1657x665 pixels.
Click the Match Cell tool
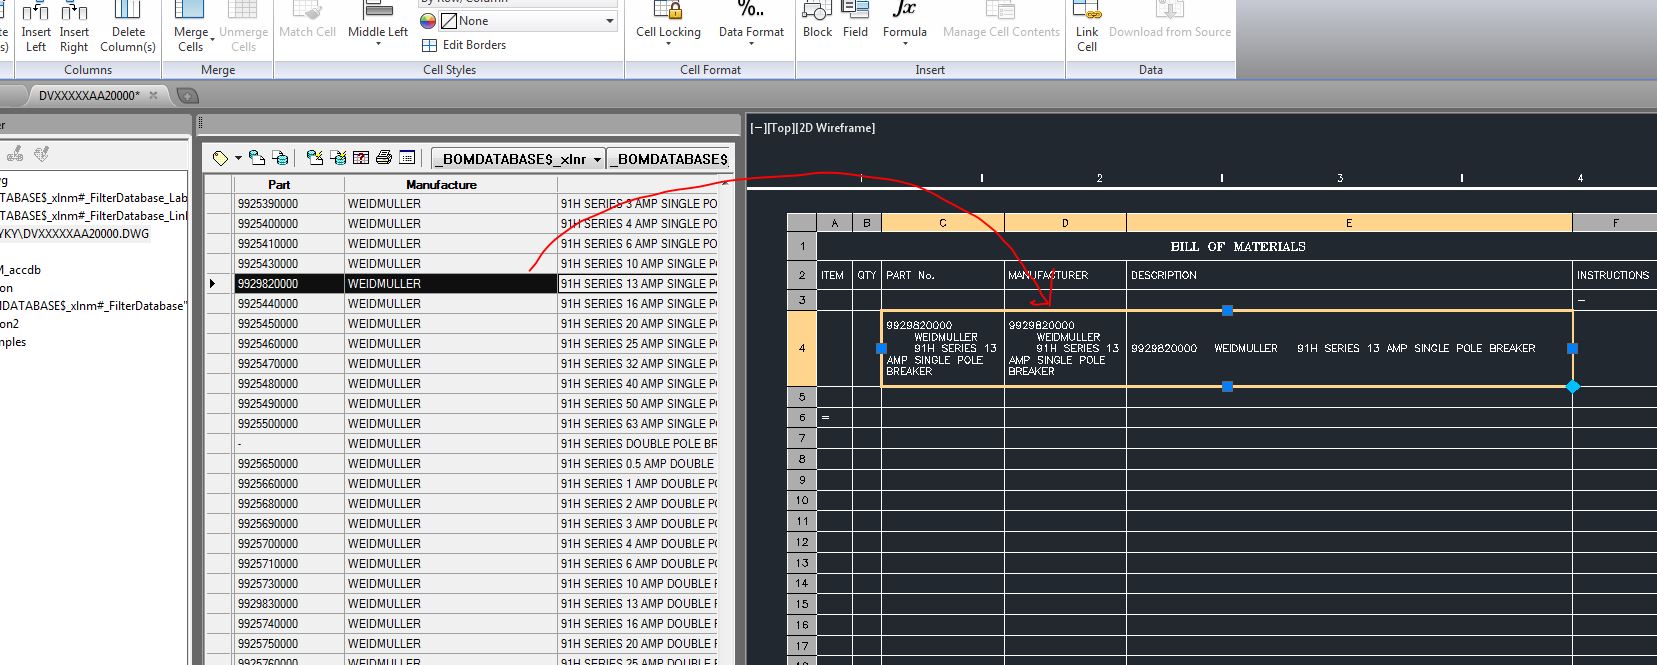point(307,22)
